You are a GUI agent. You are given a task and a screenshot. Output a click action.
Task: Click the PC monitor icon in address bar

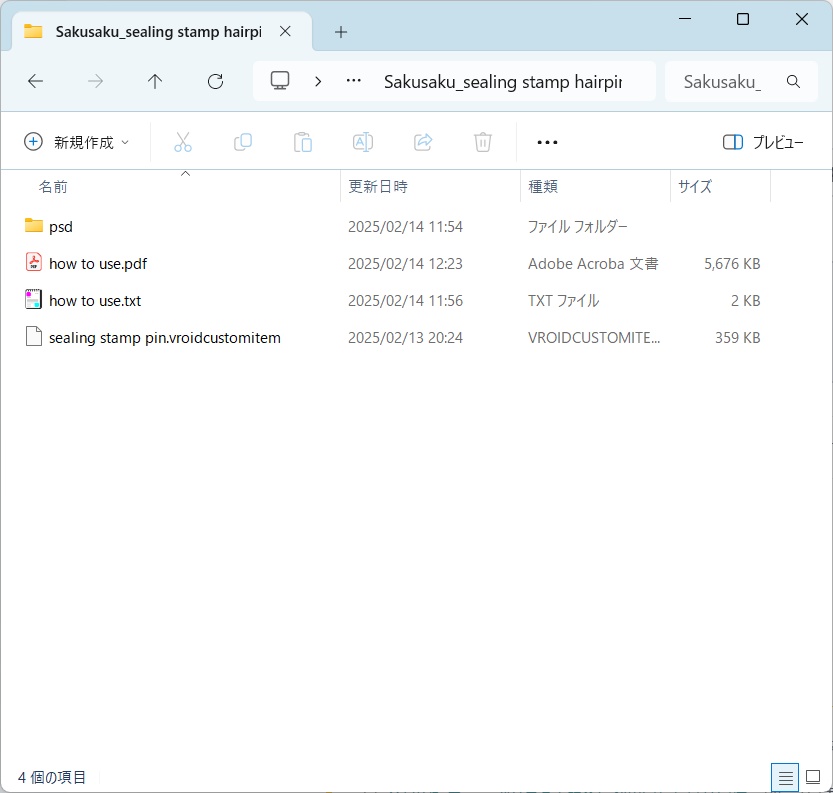[280, 81]
